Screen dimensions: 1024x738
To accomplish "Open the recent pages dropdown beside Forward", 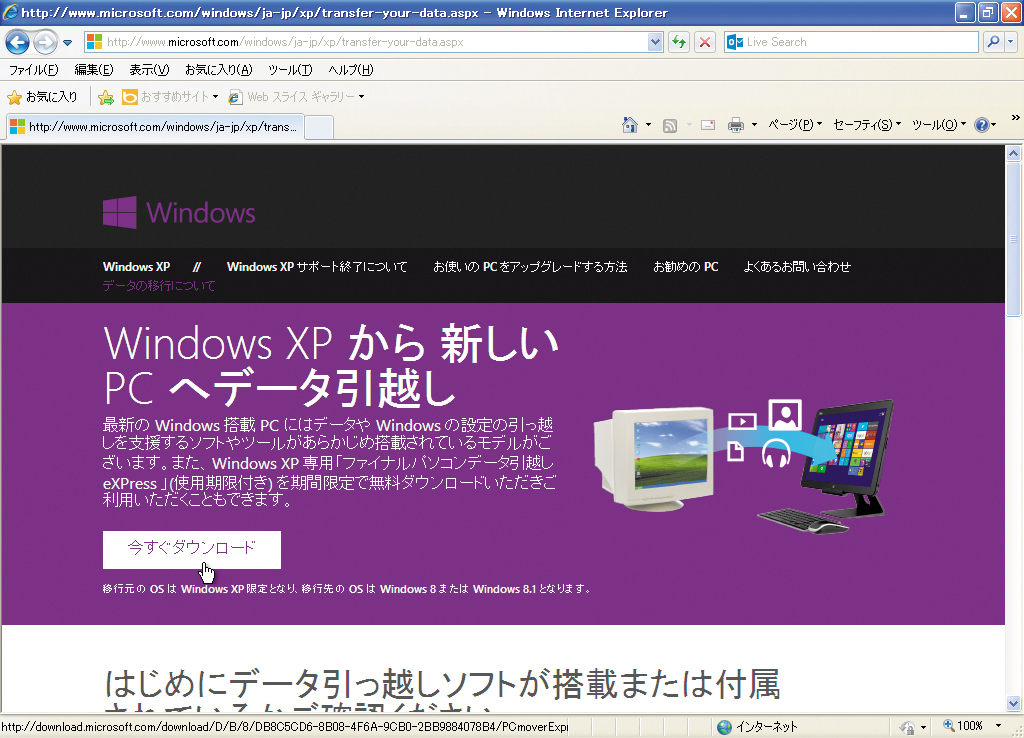I will [x=67, y=43].
